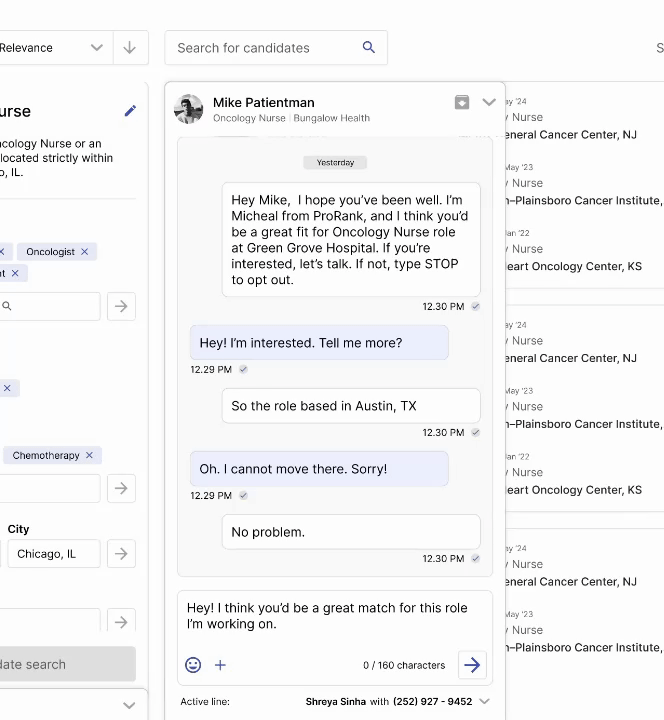Screen dimensions: 664x720
Task: Click the 12.30 PM timestamp under 'No problem.'
Action: [x=443, y=558]
